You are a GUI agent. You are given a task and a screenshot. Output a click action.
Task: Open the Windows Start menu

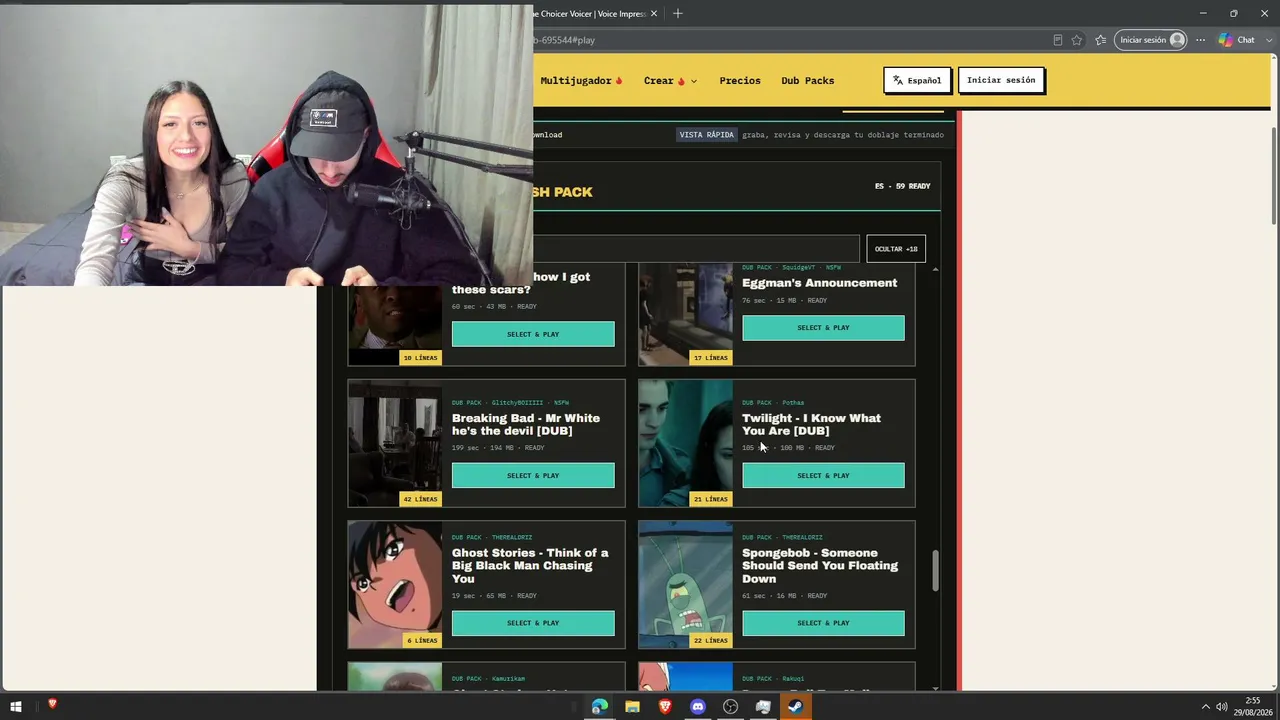[16, 706]
